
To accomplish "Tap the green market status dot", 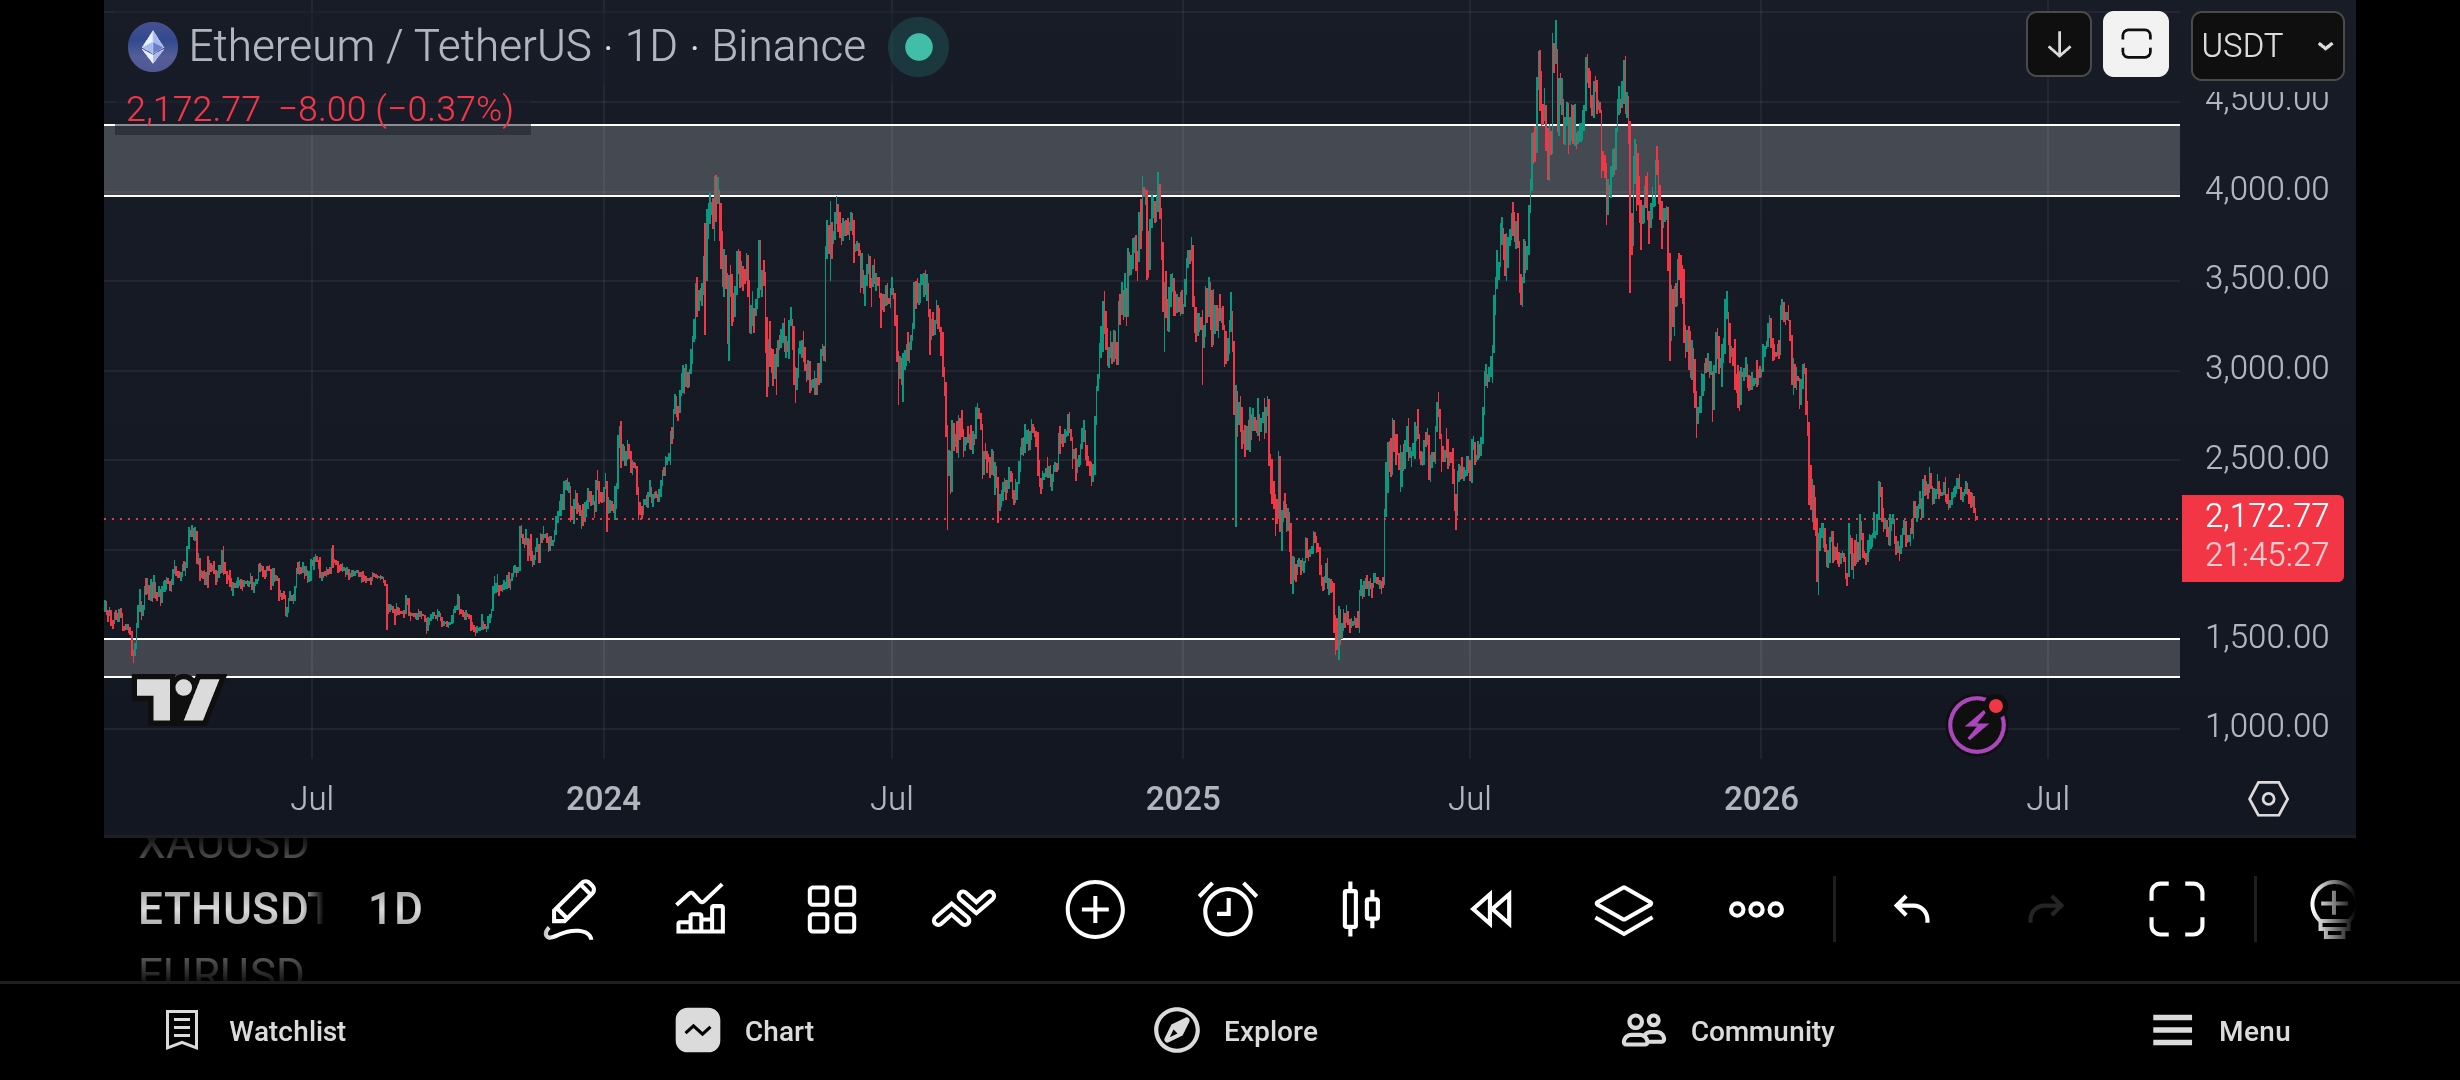I will (x=918, y=47).
